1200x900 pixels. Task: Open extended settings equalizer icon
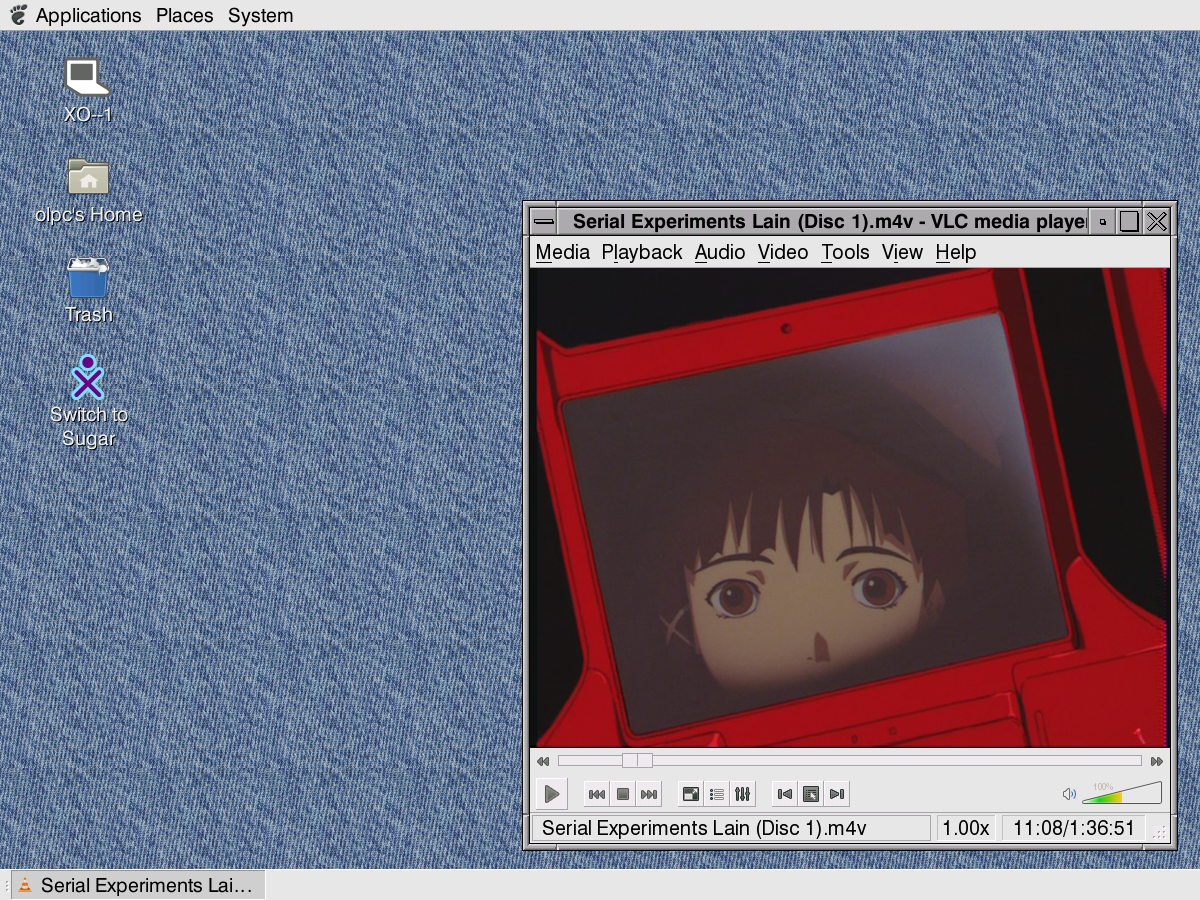click(x=742, y=794)
